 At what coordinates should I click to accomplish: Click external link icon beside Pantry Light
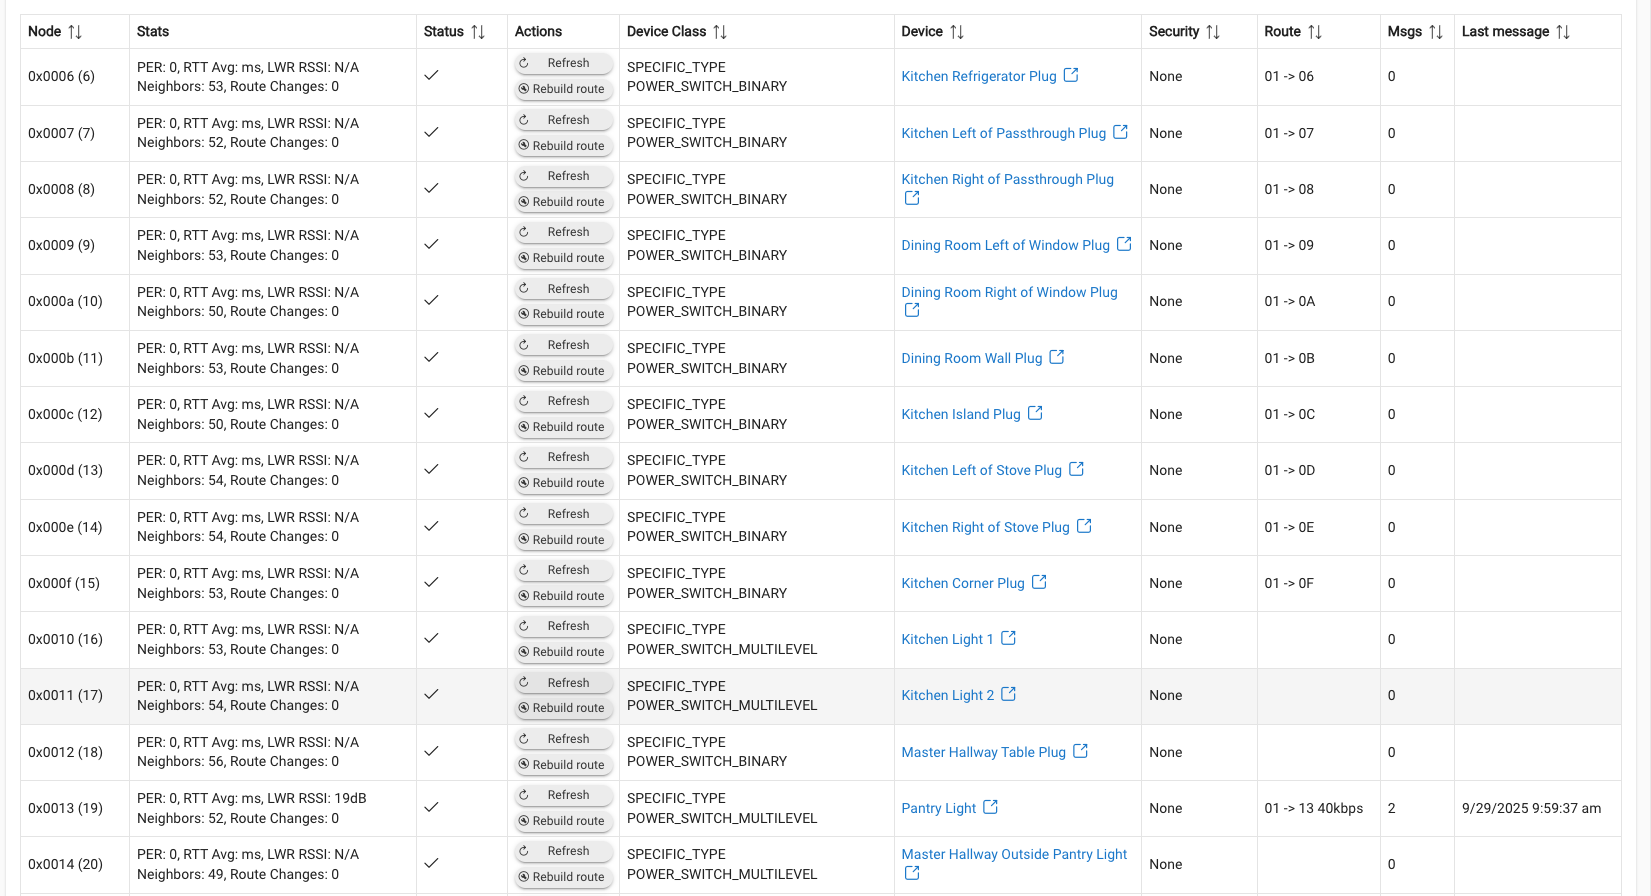pos(990,807)
